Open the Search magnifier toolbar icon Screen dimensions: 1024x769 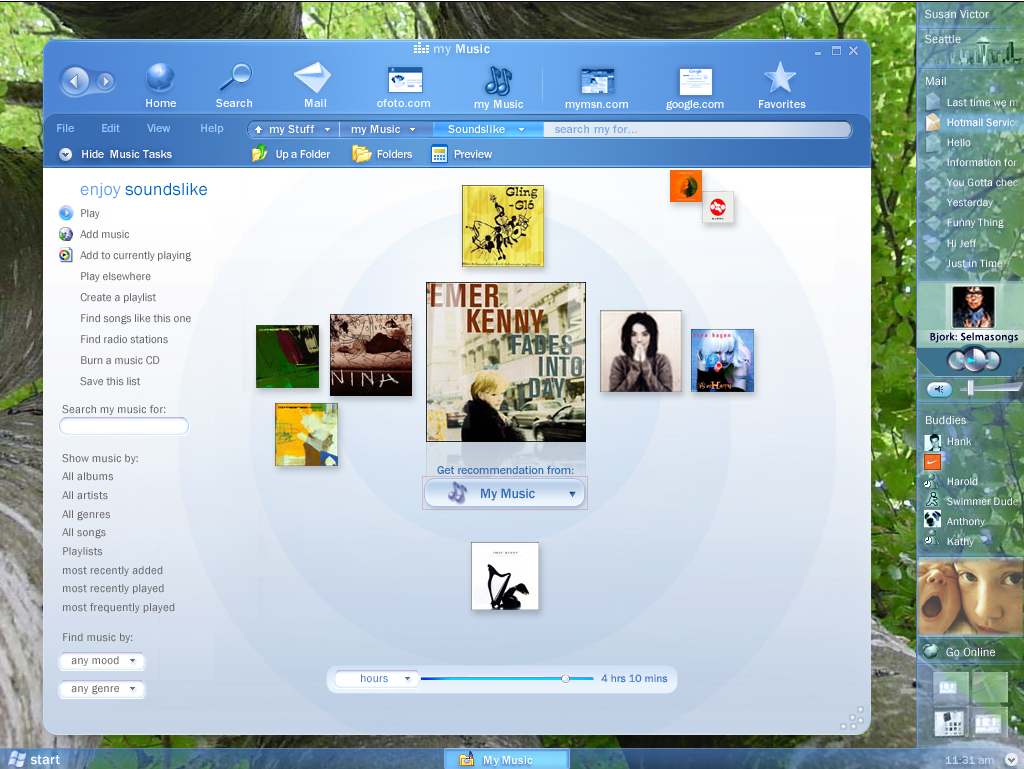click(234, 86)
